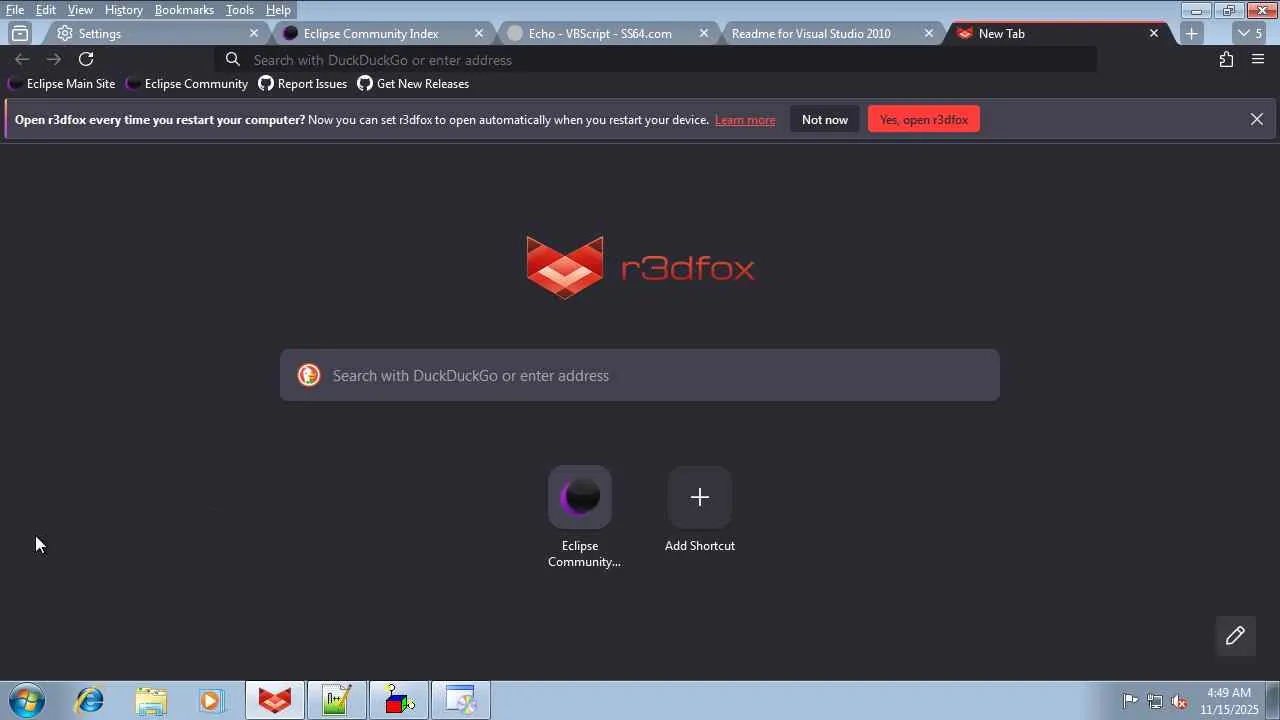Open the Bookmarks menu
This screenshot has height=720, width=1280.
point(184,10)
